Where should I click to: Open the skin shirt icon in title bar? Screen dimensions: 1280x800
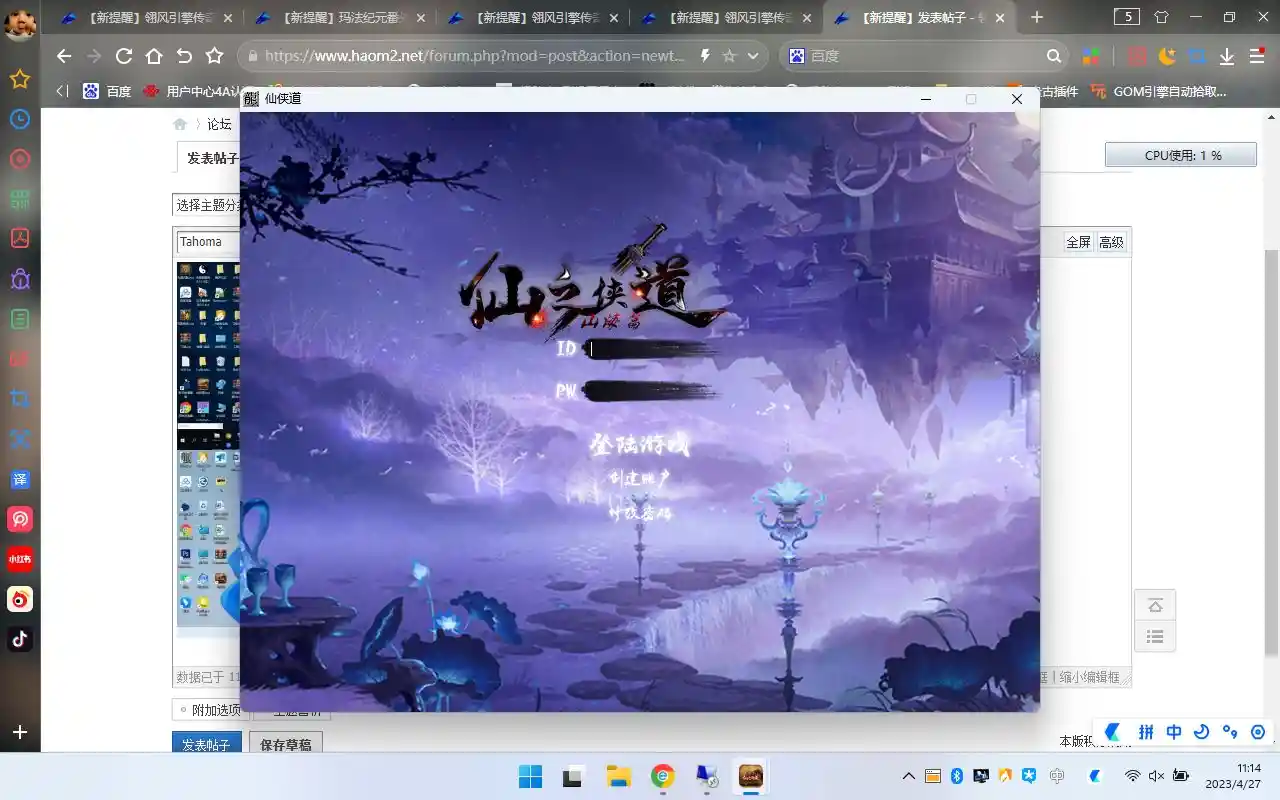[x=1161, y=17]
